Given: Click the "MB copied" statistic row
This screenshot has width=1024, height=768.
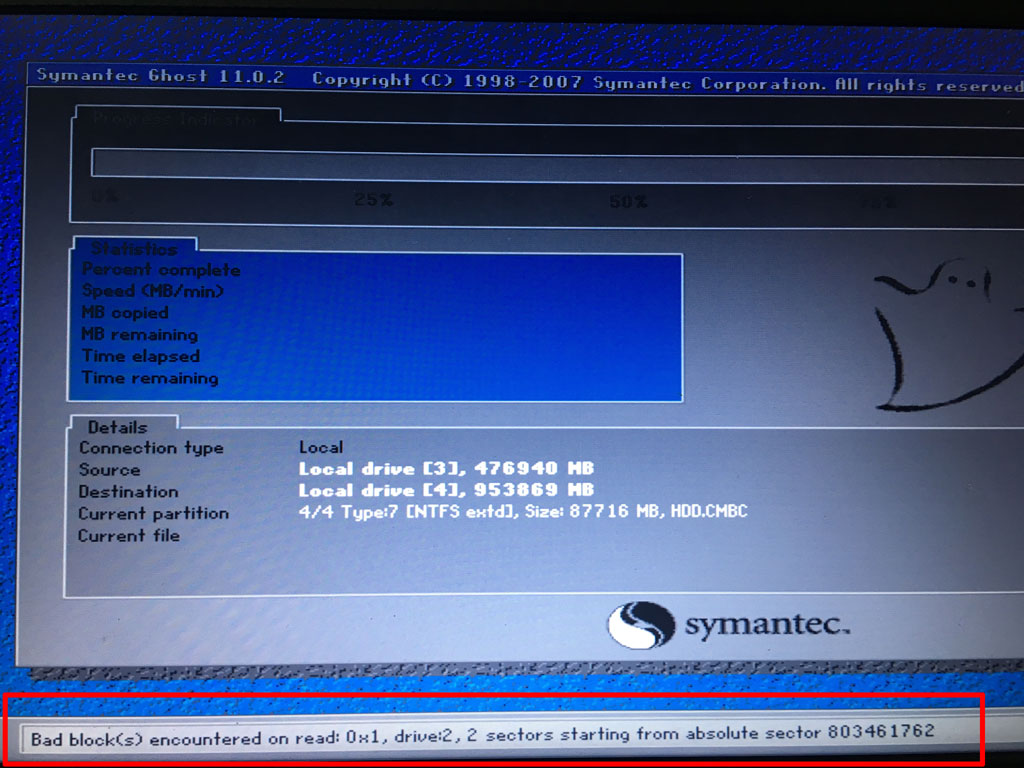Looking at the screenshot, I should 125,313.
